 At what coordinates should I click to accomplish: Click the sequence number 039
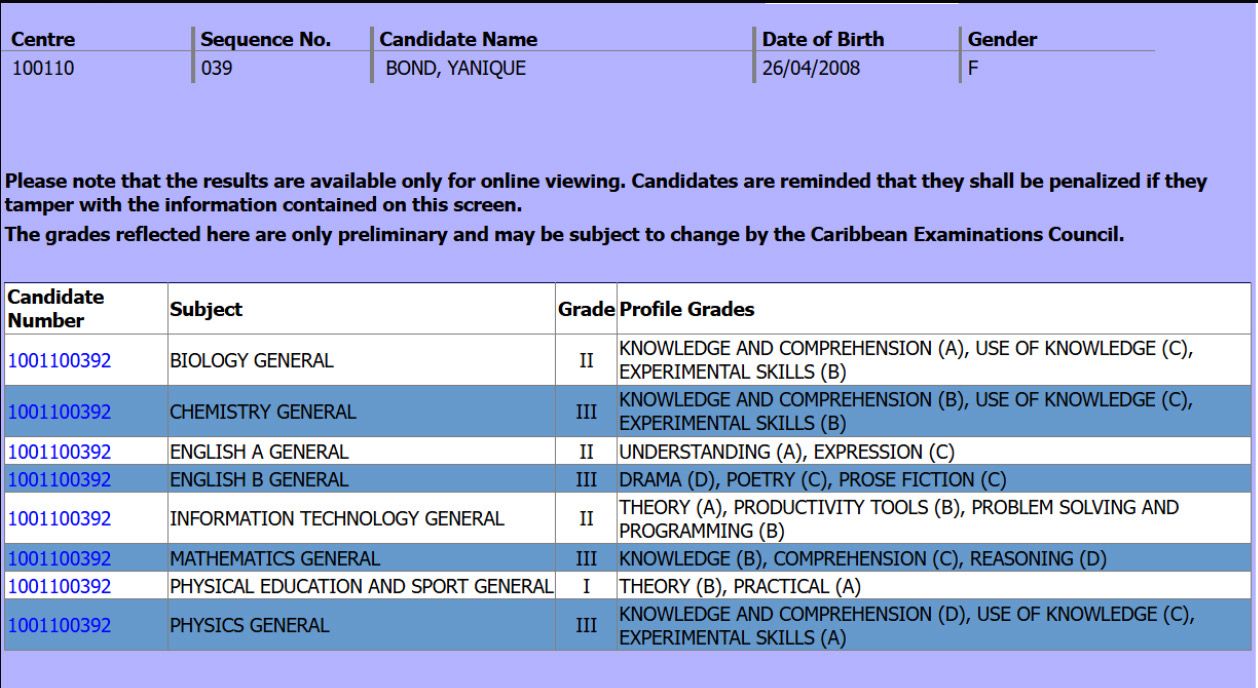click(x=216, y=70)
